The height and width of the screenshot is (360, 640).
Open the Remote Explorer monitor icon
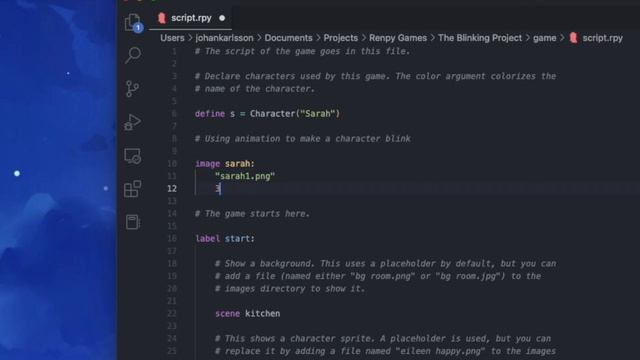(133, 156)
